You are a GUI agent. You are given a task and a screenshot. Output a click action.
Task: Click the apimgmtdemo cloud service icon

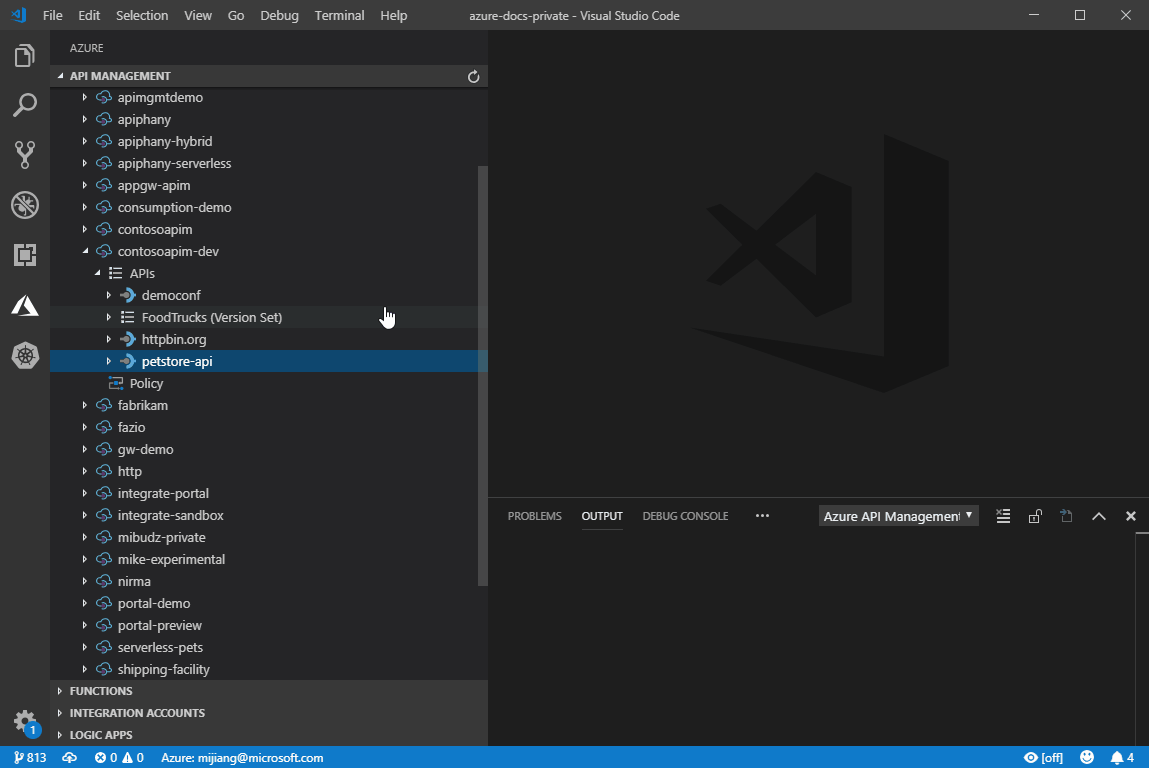point(104,97)
